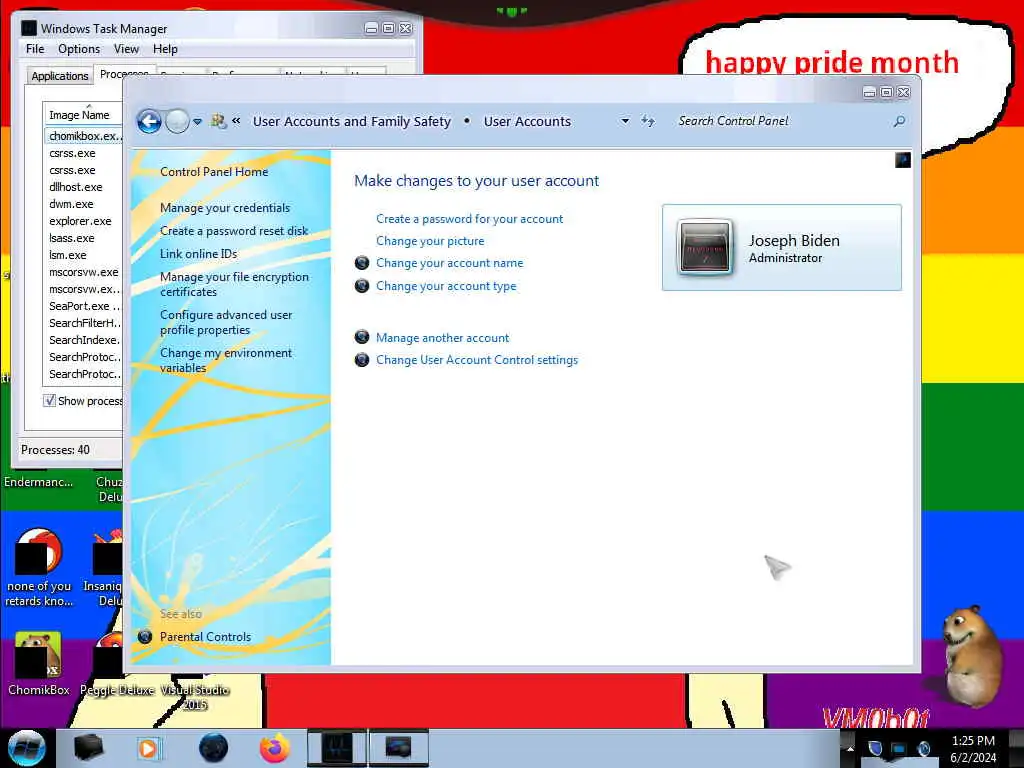Open the Windows Start button
The image size is (1024, 768).
click(27, 748)
